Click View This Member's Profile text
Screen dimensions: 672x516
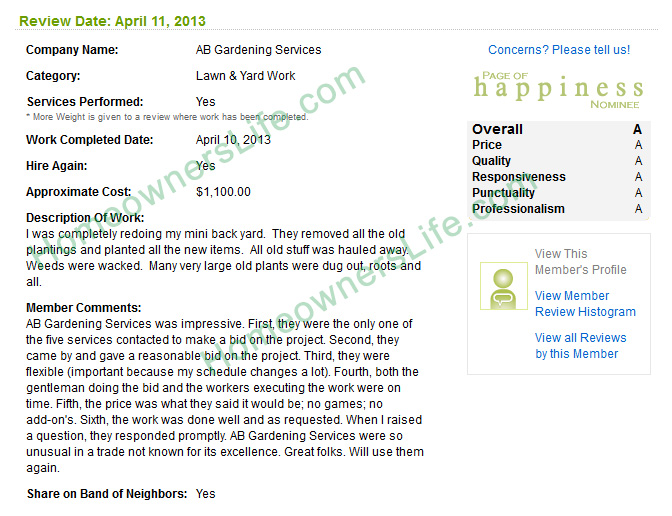tap(580, 261)
